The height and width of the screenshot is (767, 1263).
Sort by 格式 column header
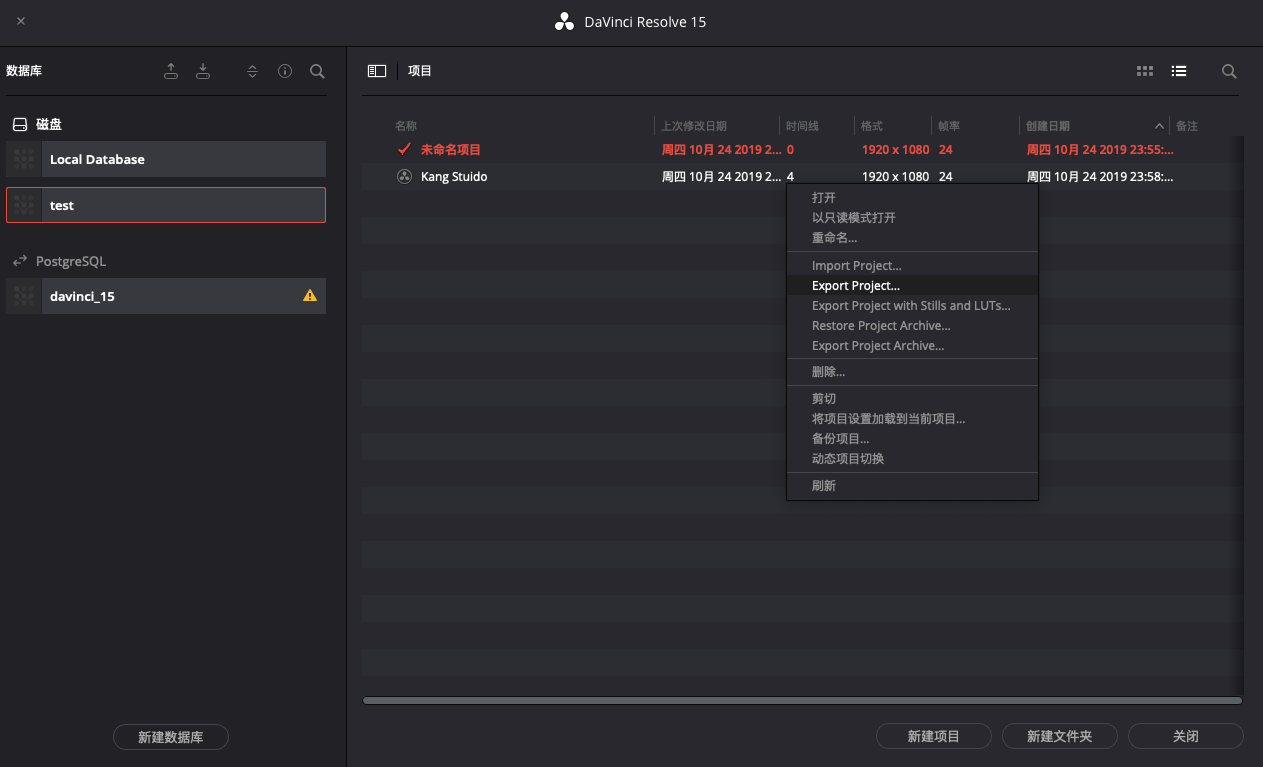point(872,126)
